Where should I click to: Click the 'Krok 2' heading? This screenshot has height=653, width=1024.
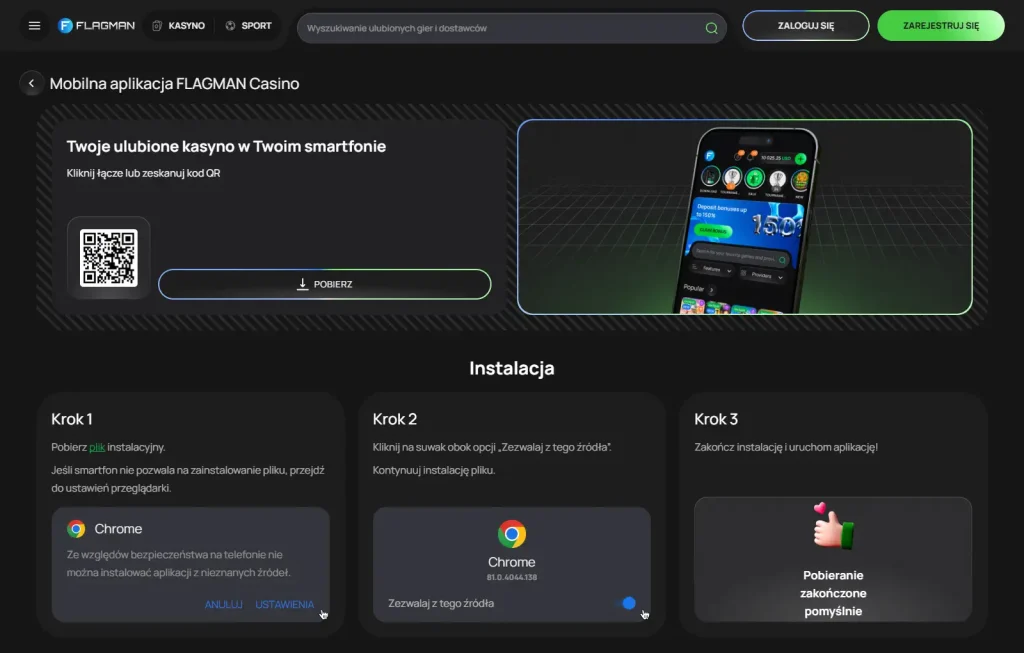(394, 419)
